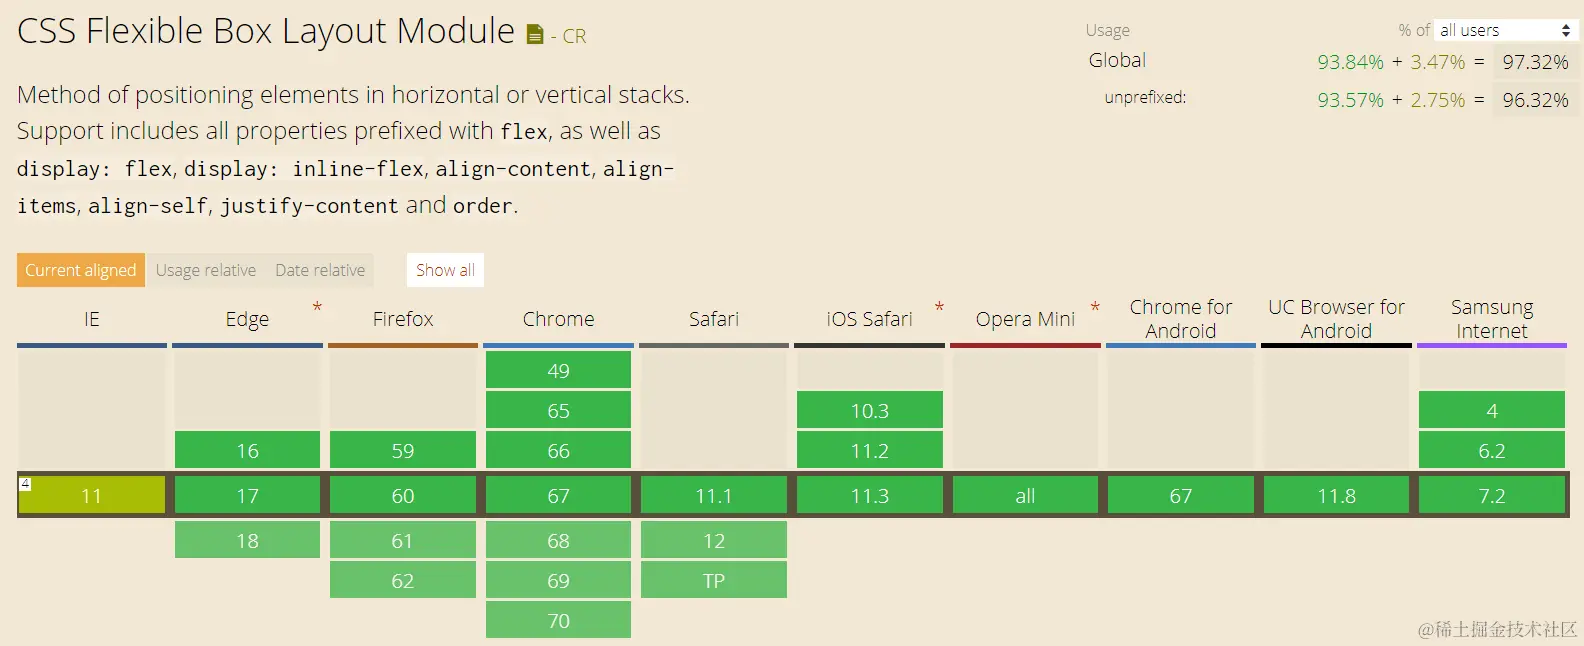Click the IE 11 partial support cell
This screenshot has width=1584, height=646.
92,496
